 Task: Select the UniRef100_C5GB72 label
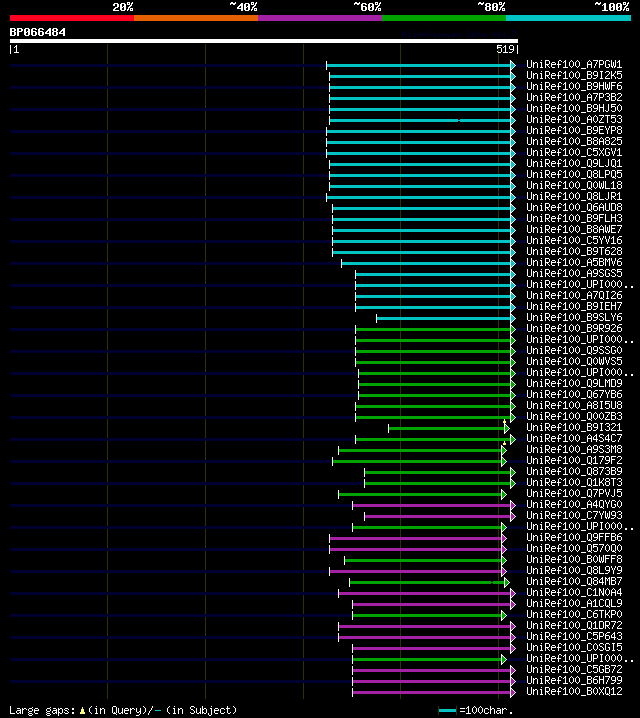574,669
